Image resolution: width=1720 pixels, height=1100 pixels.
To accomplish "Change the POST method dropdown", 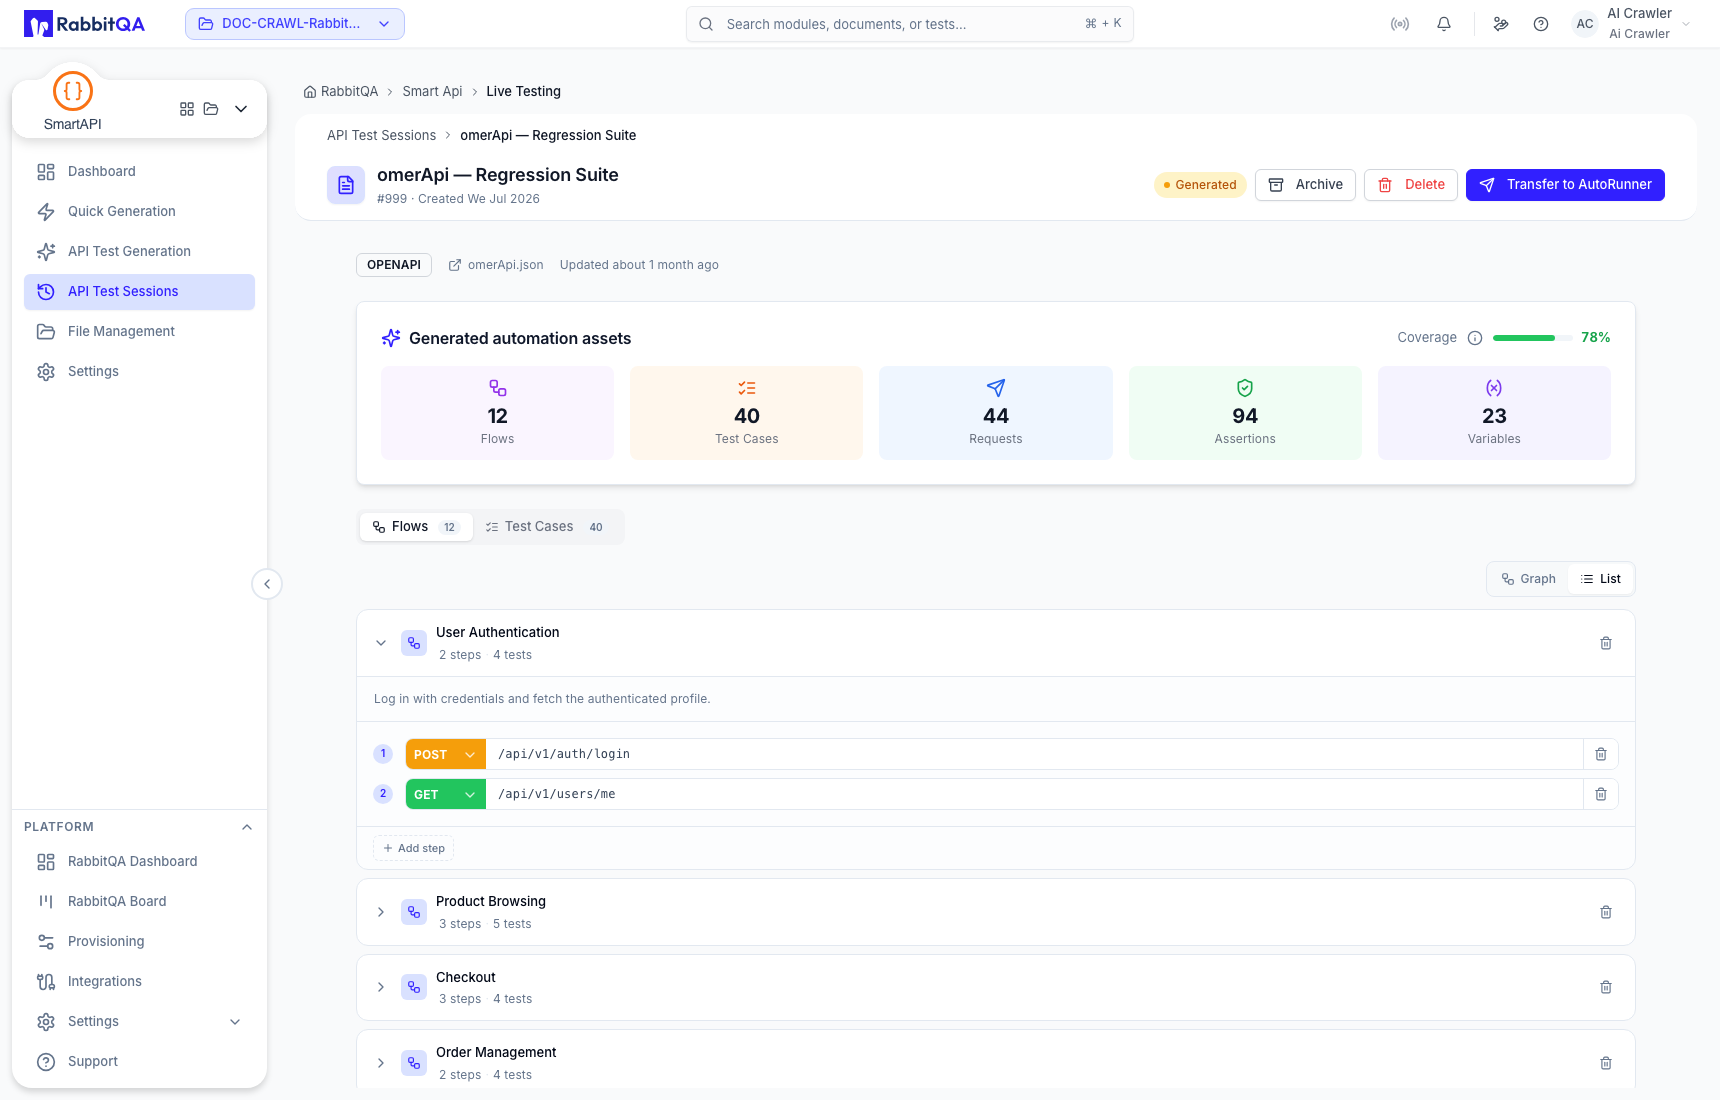I will point(445,754).
